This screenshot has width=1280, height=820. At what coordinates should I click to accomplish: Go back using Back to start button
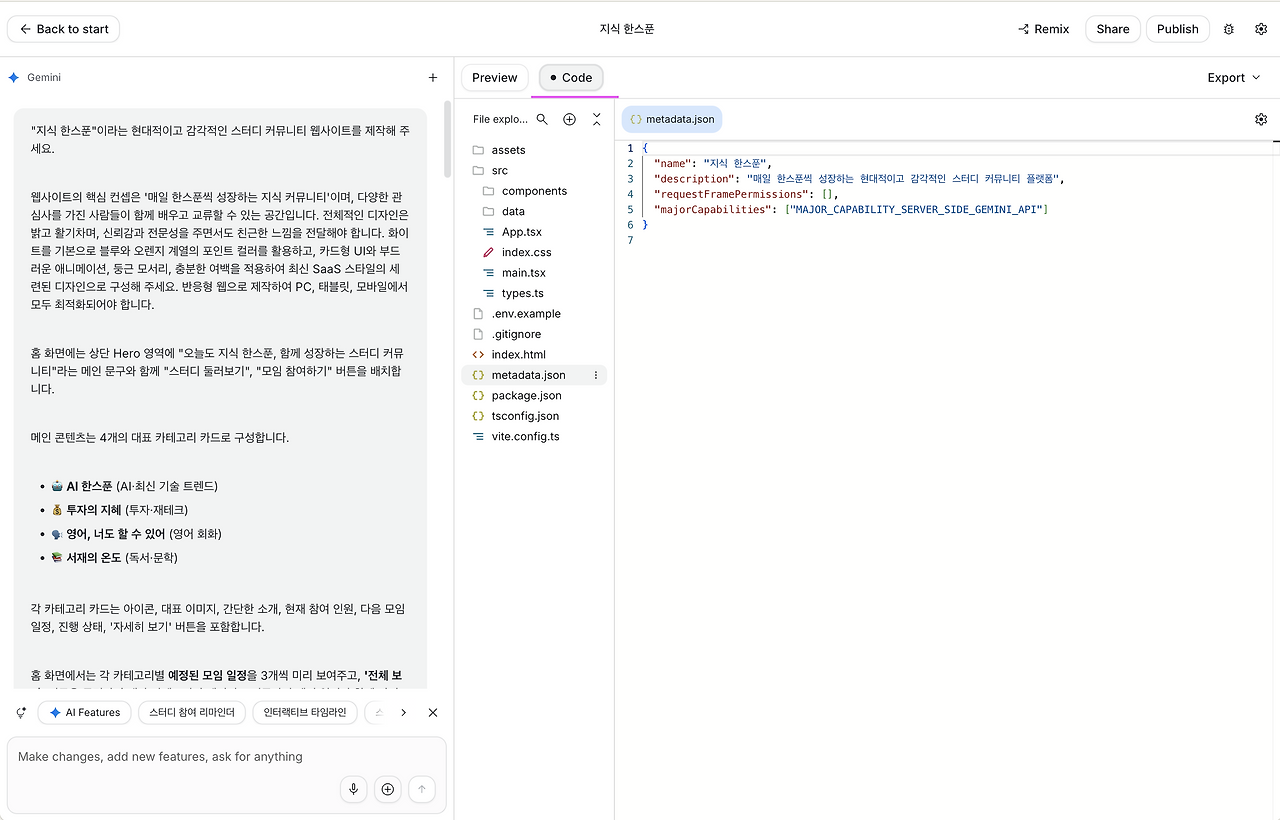(x=63, y=29)
